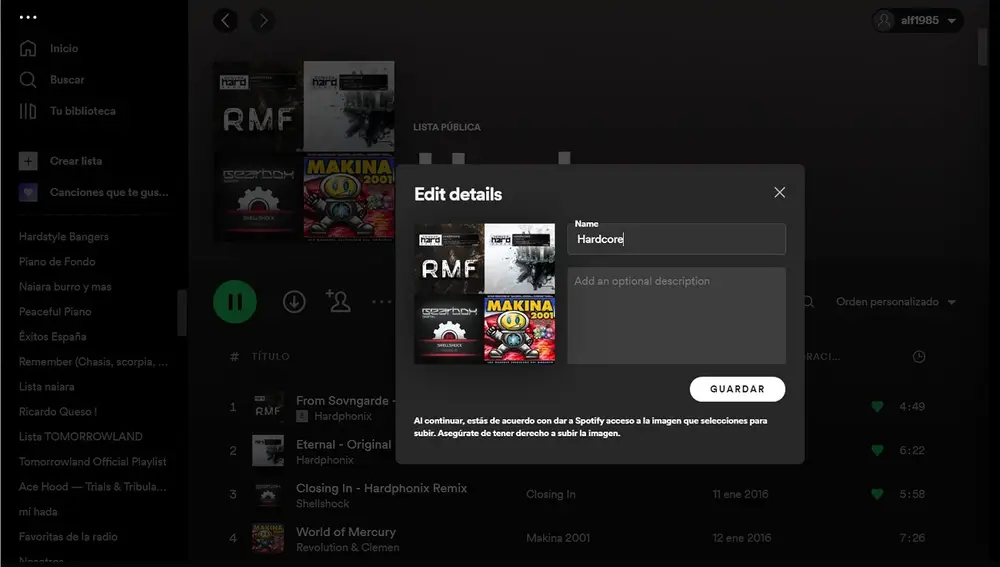Unlike the 4:49 track heart
Screen dimensions: 1000x567
(878, 406)
